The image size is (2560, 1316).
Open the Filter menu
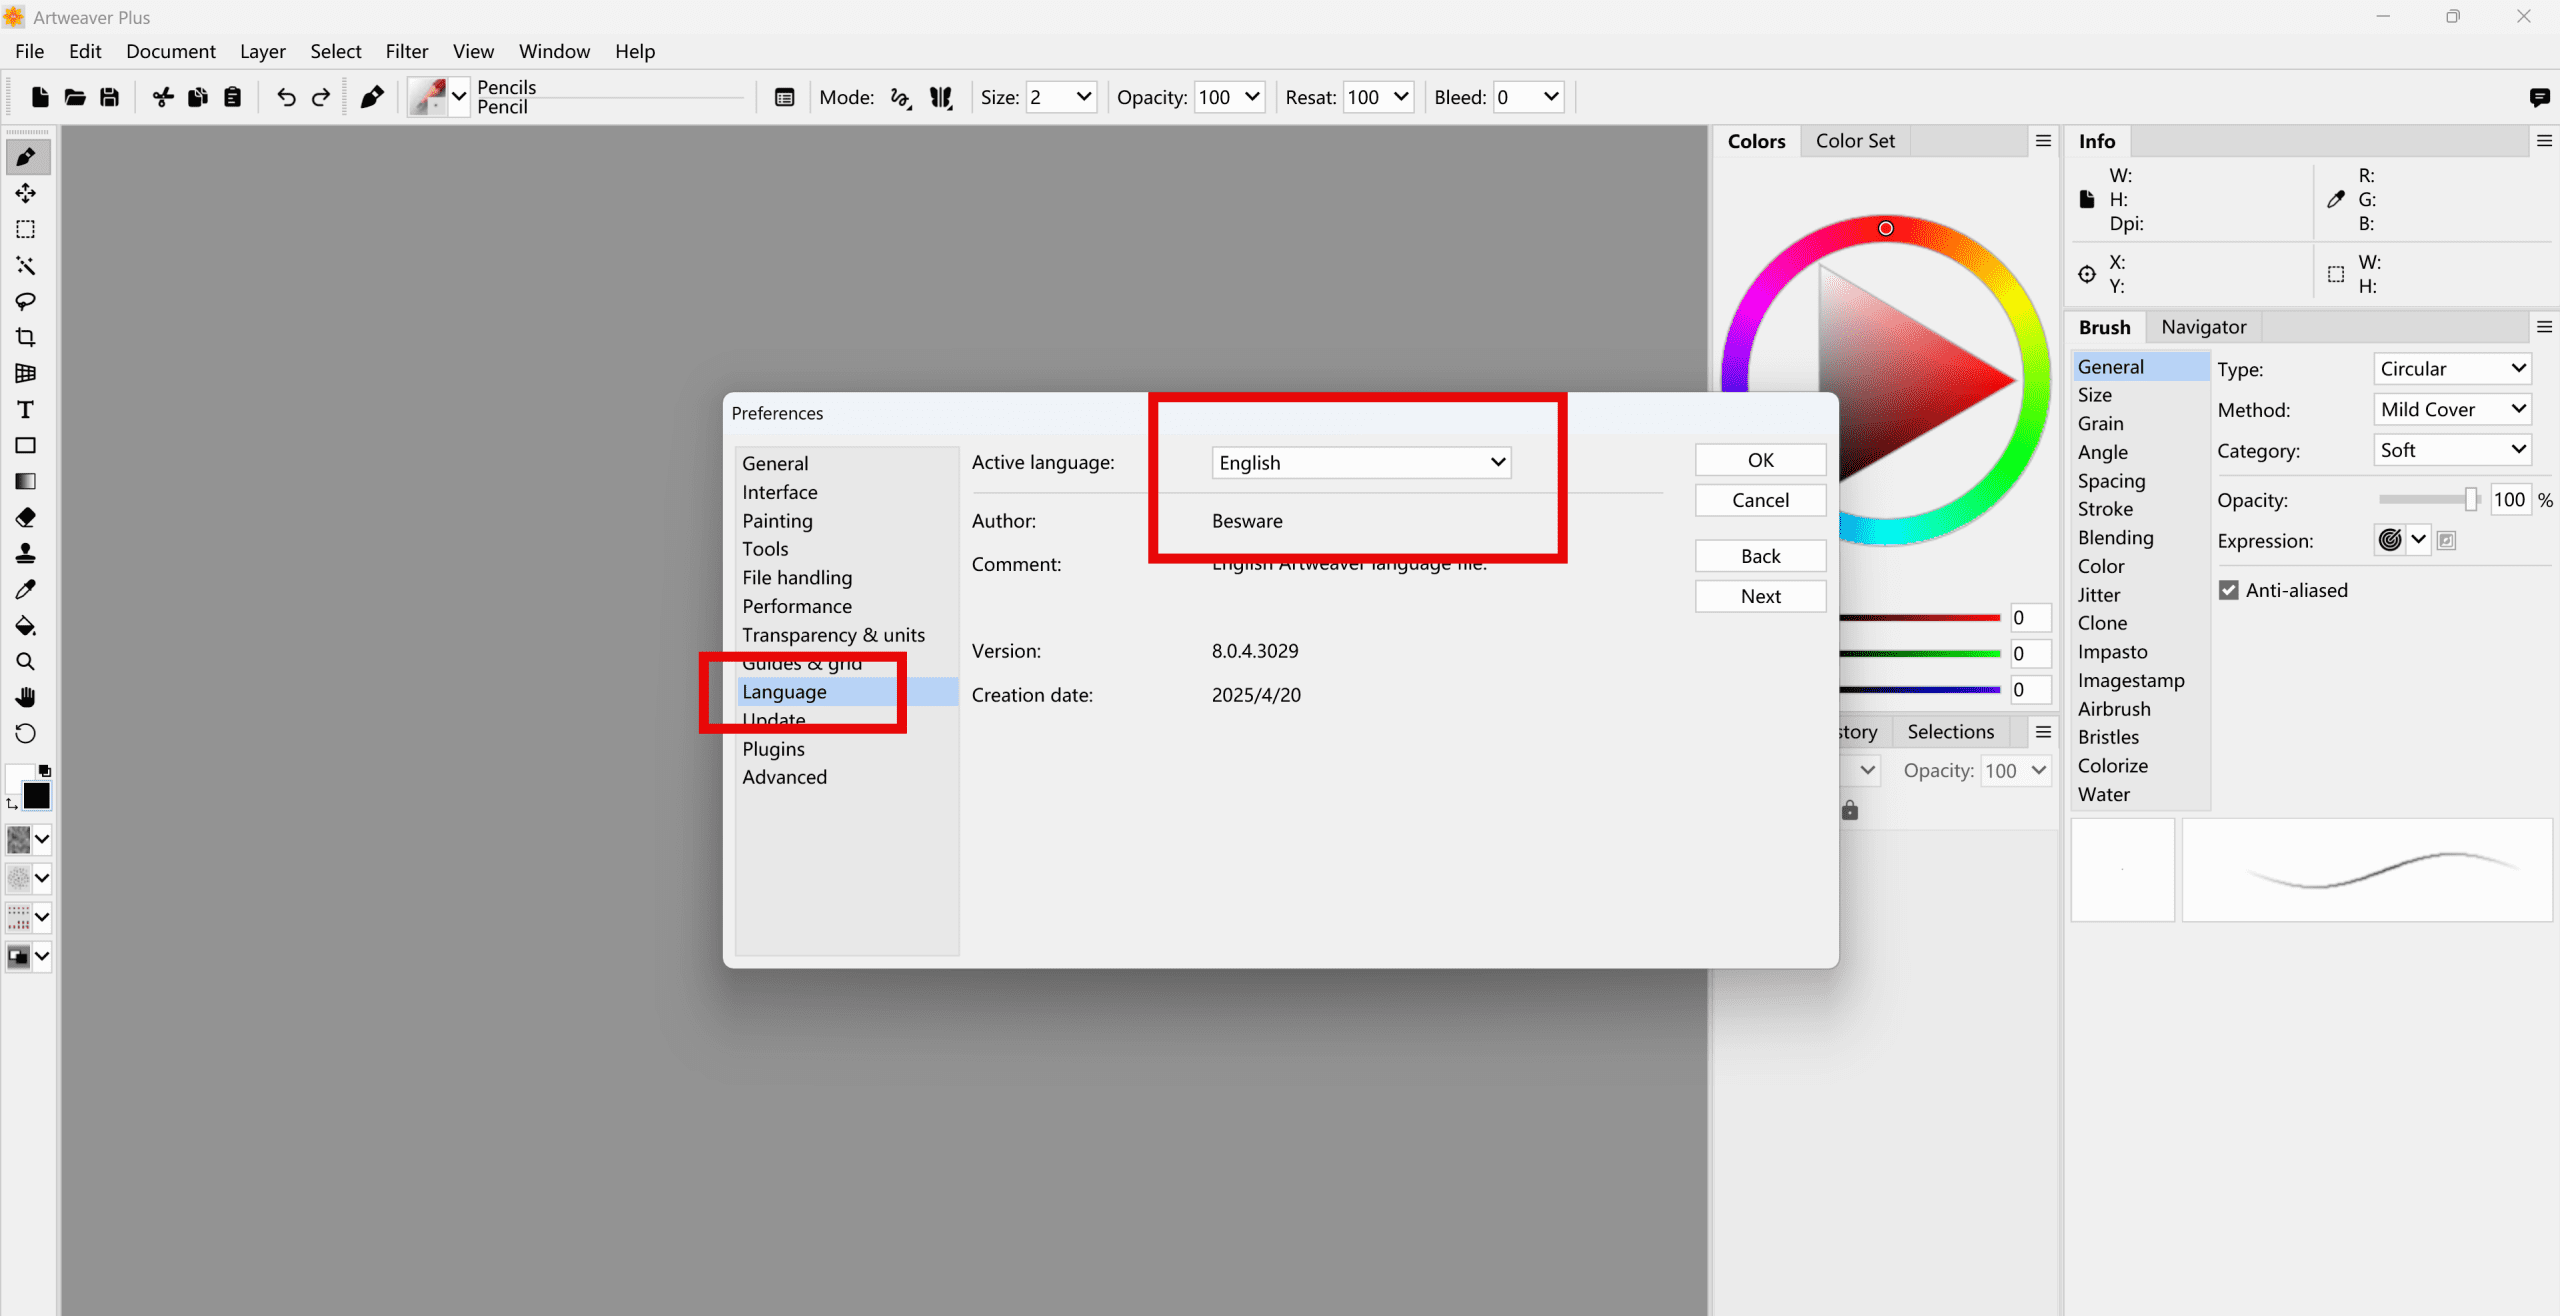(406, 51)
